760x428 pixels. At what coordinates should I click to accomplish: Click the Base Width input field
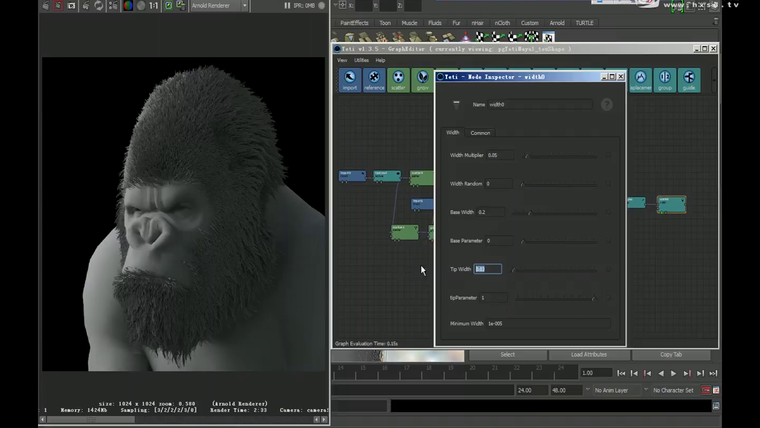[x=491, y=212]
